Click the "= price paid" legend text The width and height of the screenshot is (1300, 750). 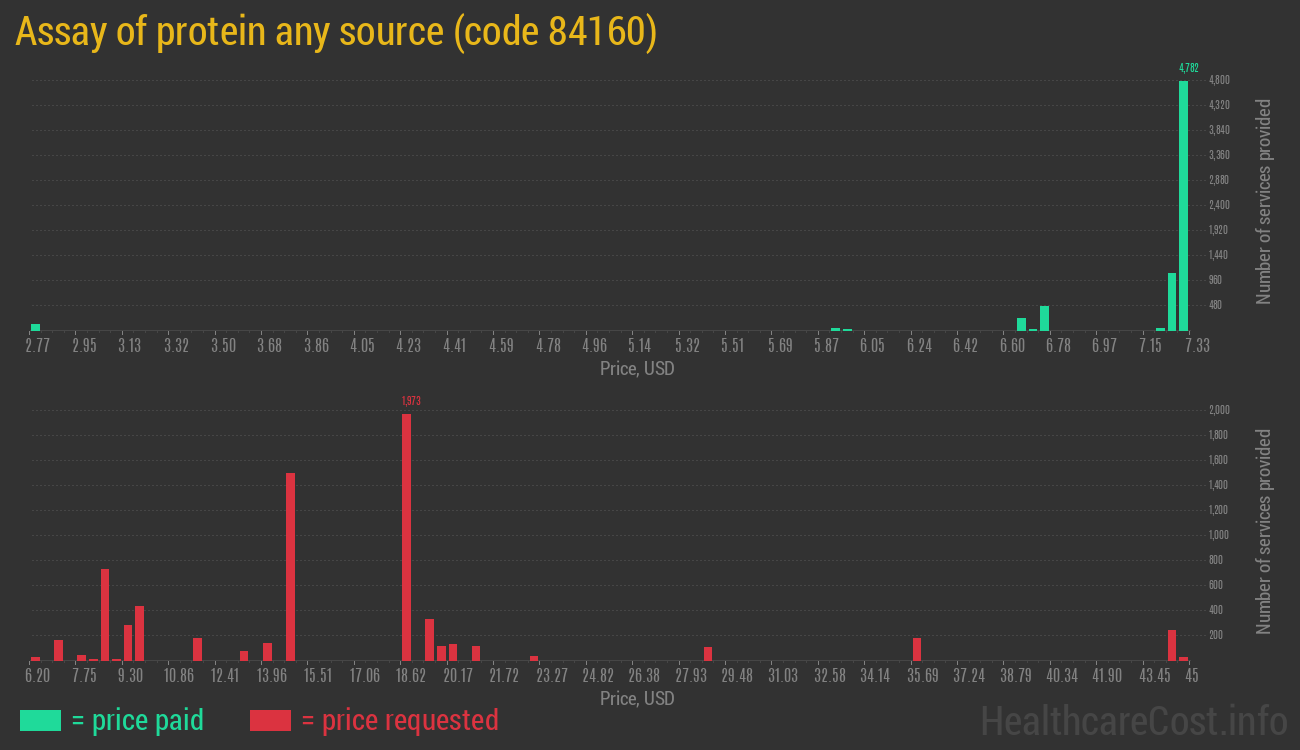(x=138, y=720)
